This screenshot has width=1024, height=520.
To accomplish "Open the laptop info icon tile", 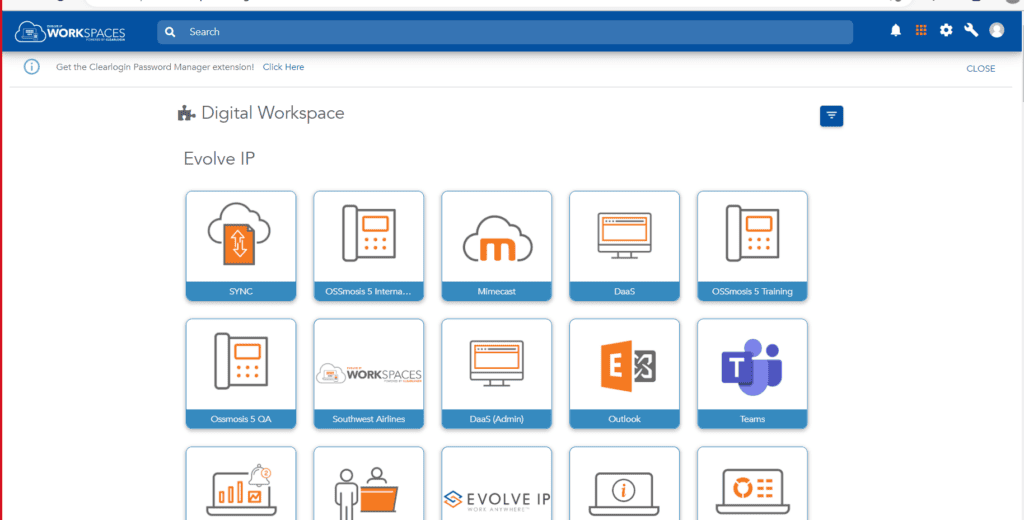I will point(624,483).
